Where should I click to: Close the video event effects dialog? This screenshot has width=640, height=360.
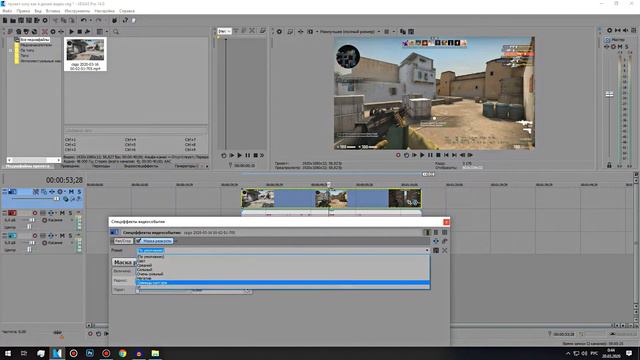point(446,222)
